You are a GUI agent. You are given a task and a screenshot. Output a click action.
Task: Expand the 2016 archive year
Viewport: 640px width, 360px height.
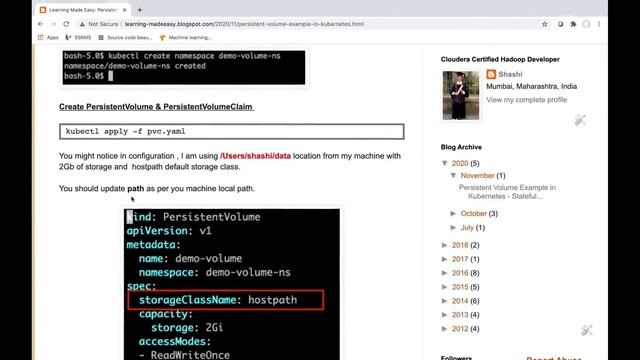(445, 273)
